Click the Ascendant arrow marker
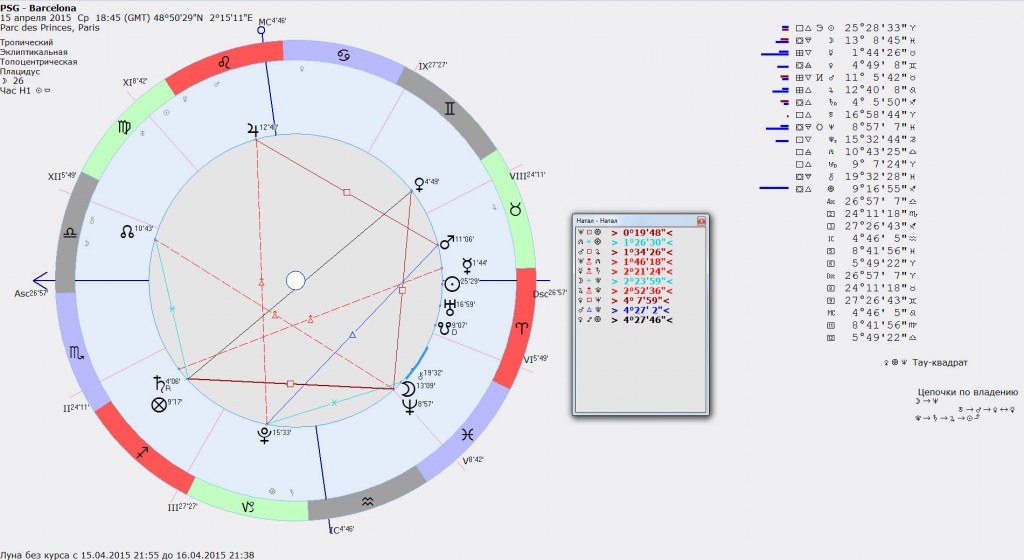 [40, 281]
